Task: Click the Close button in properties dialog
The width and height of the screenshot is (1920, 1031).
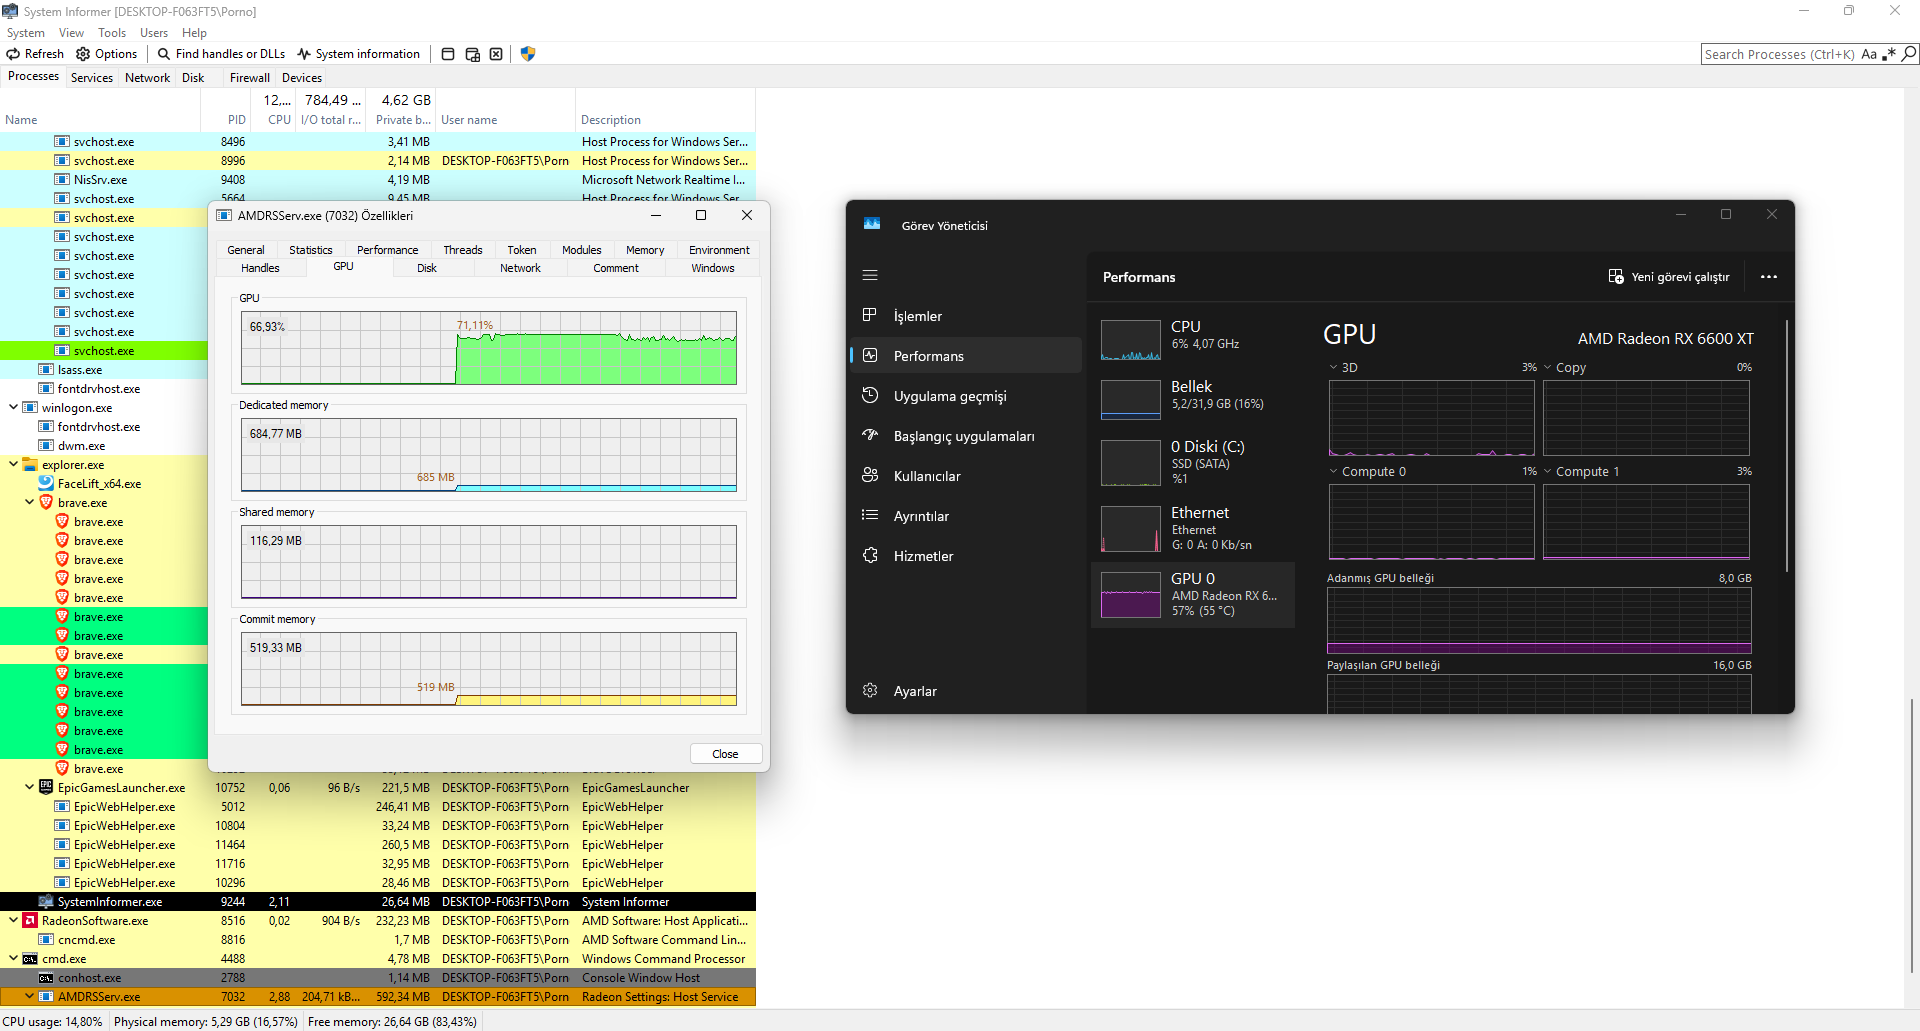Action: pyautogui.click(x=726, y=754)
